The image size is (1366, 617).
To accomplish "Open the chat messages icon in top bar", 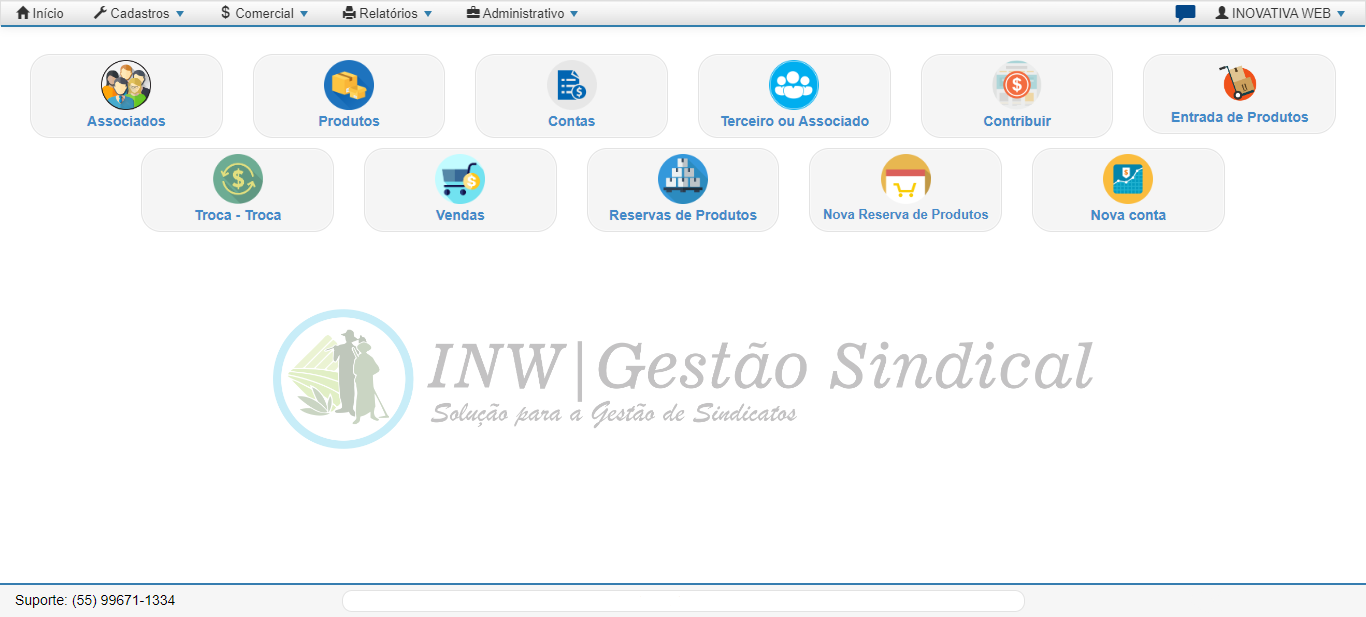I will click(x=1185, y=14).
